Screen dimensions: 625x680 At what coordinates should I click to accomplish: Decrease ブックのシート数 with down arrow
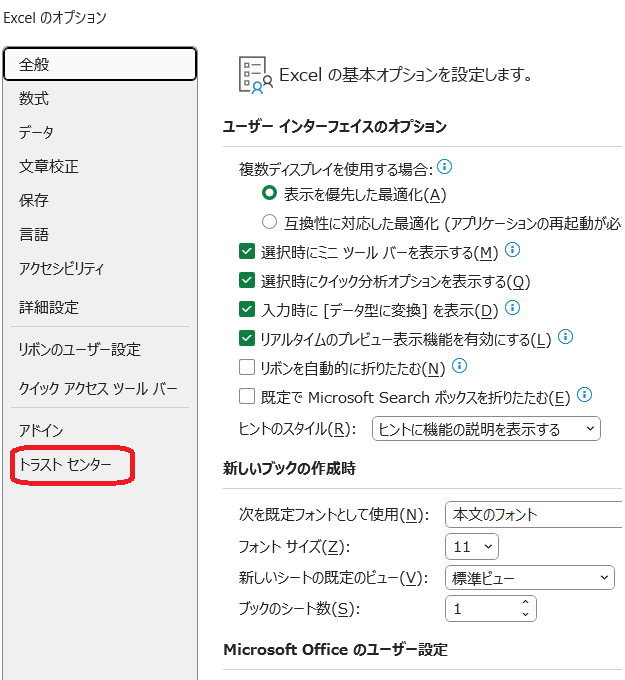pos(525,615)
